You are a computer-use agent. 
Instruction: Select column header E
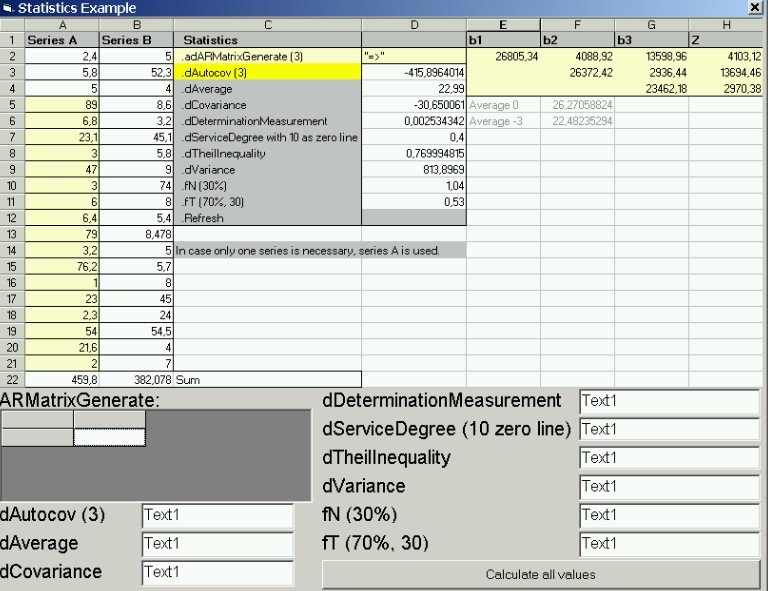504,25
